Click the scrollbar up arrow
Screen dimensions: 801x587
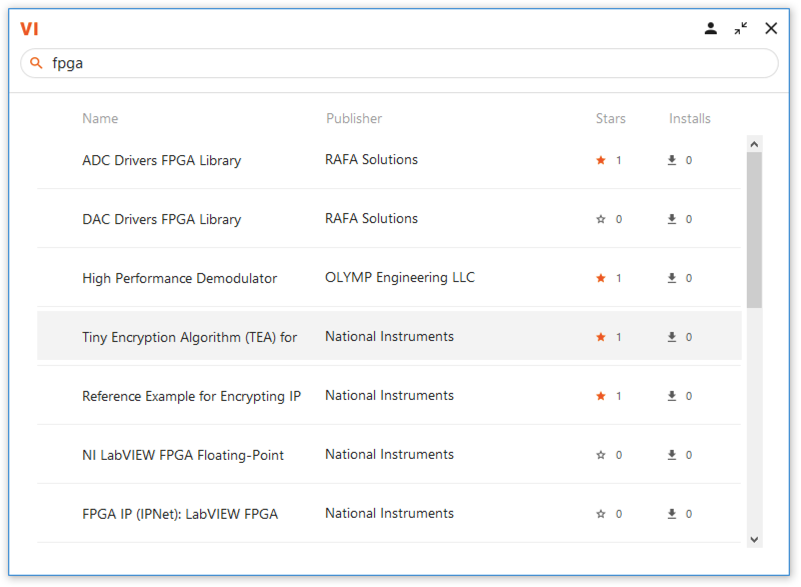[x=754, y=145]
